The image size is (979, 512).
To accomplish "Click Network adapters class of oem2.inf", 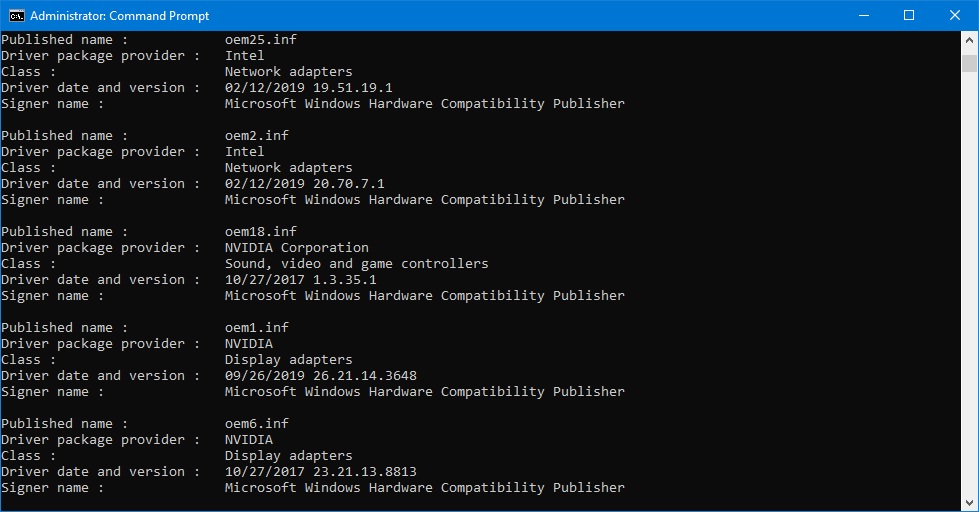I will click(x=288, y=168).
